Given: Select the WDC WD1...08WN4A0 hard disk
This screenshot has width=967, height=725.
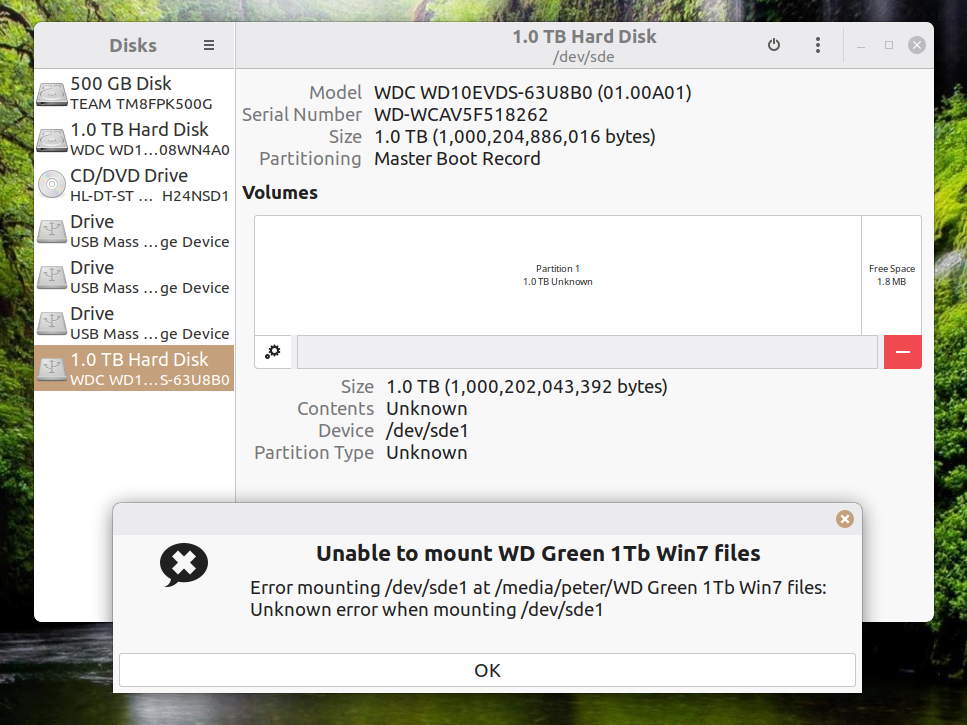Looking at the screenshot, I should tap(134, 139).
